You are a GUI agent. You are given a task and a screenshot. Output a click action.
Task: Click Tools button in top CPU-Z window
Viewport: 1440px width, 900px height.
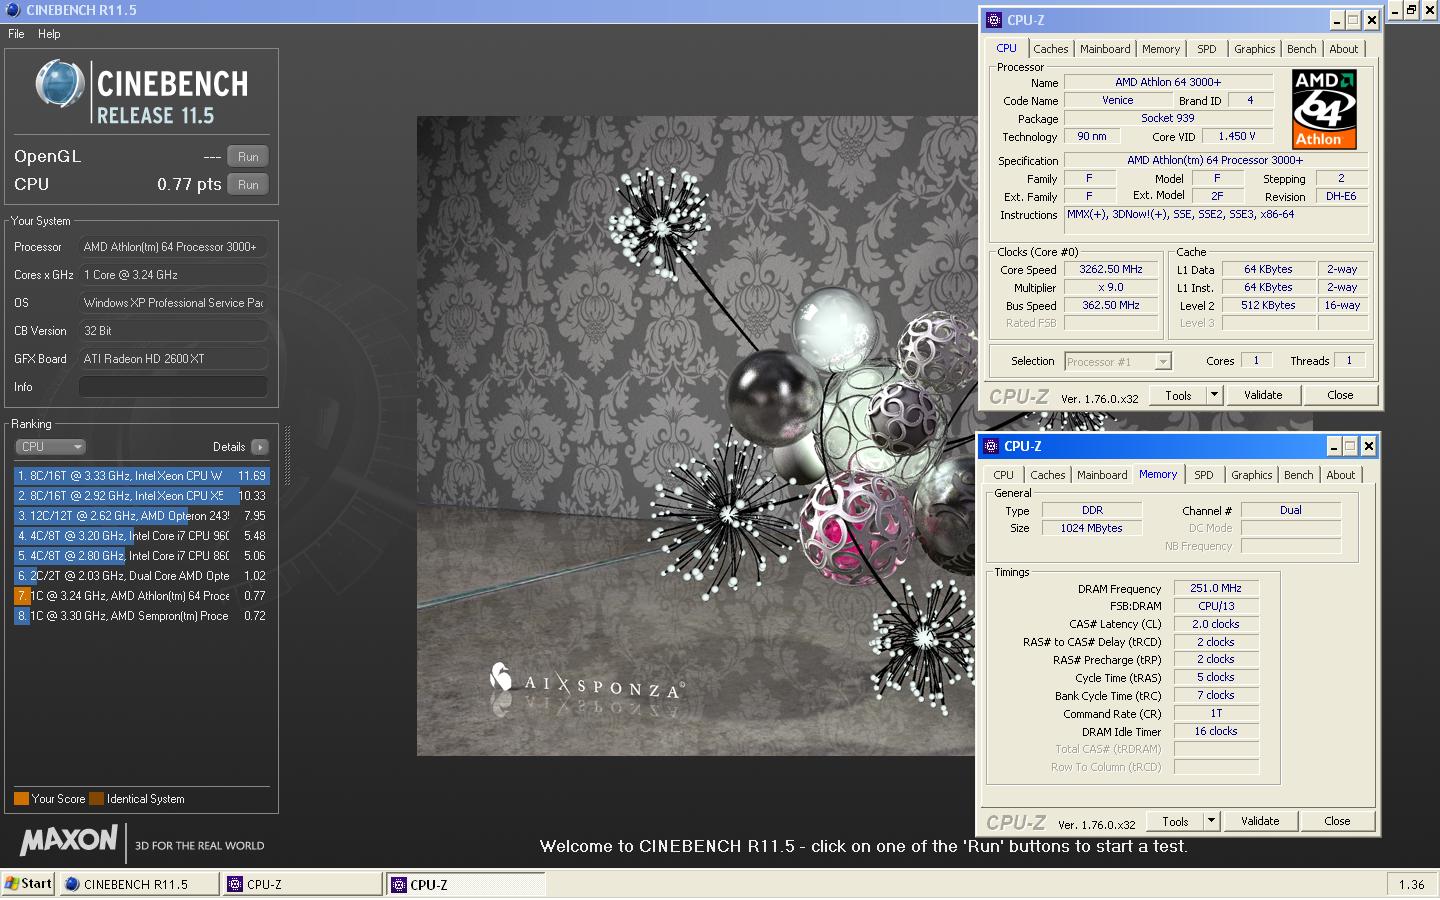(1179, 396)
